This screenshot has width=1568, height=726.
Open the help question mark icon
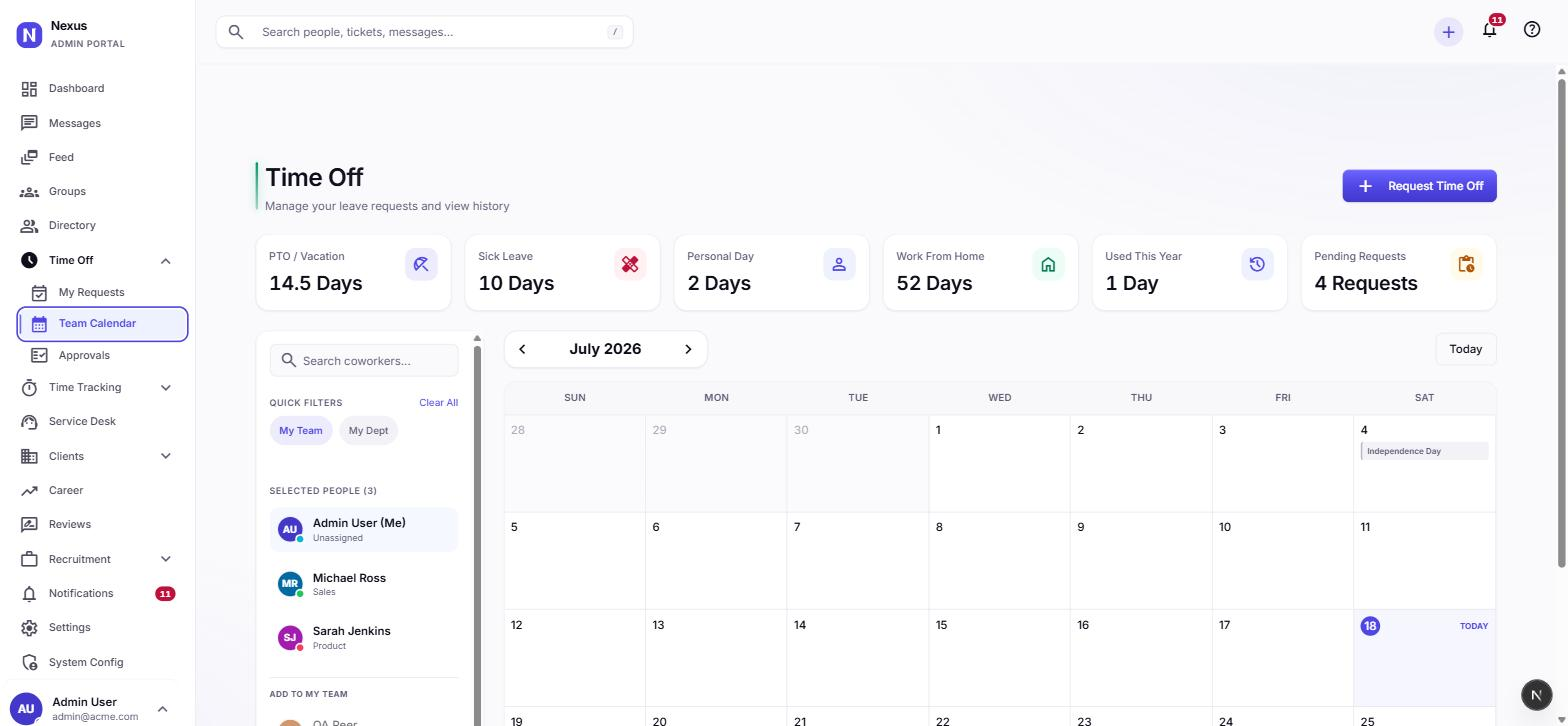1532,29
